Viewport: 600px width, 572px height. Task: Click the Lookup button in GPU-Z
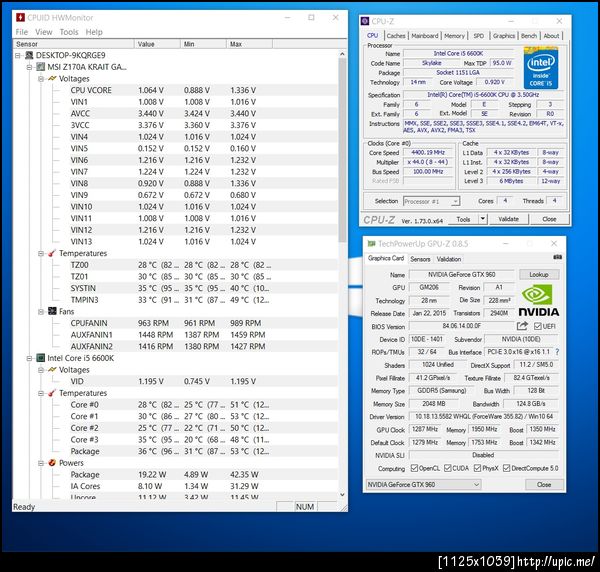(539, 275)
